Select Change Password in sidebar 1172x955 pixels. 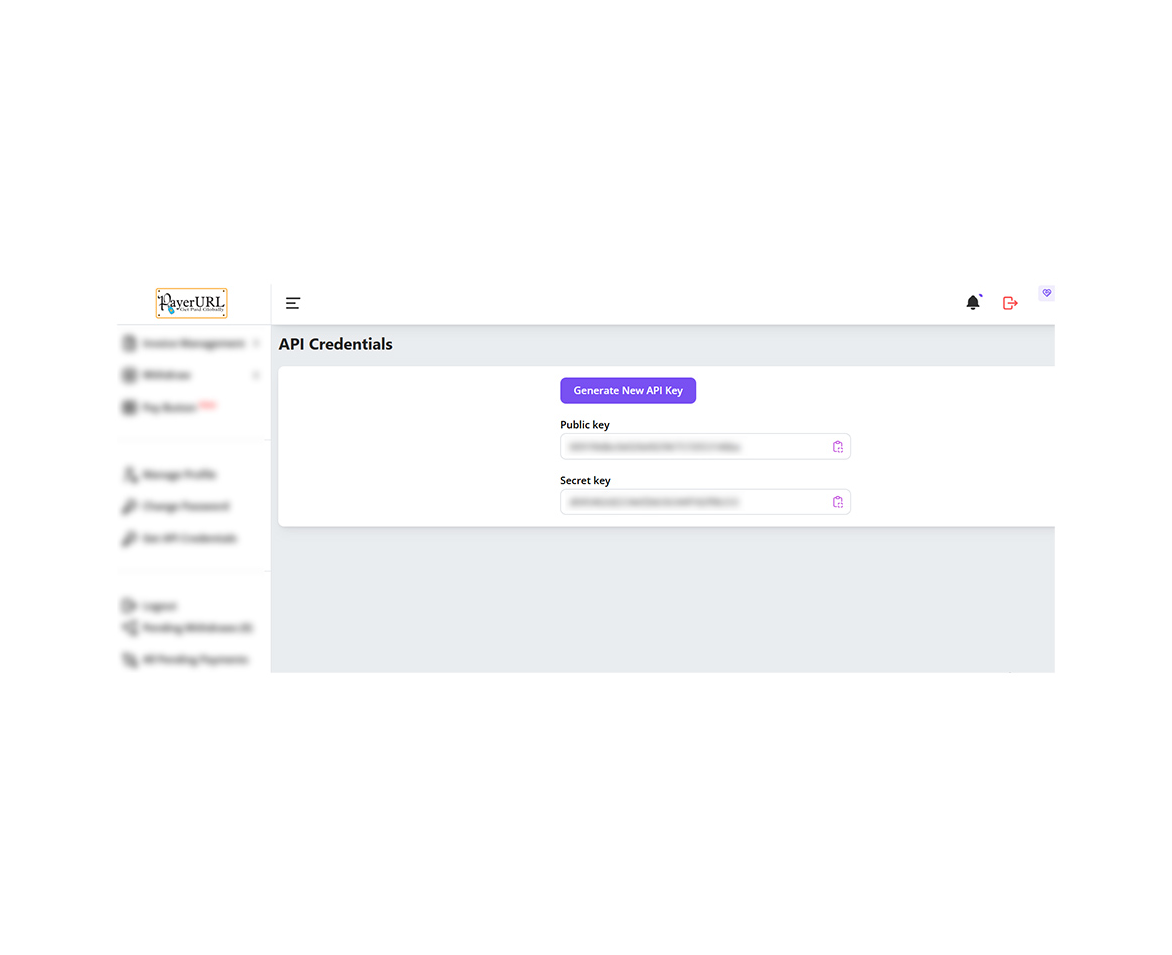[185, 507]
